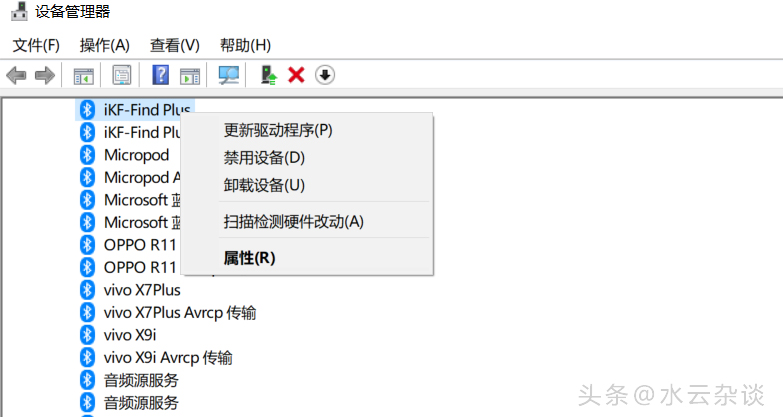
Task: Click the Forward arrow toolbar icon
Action: (45, 75)
